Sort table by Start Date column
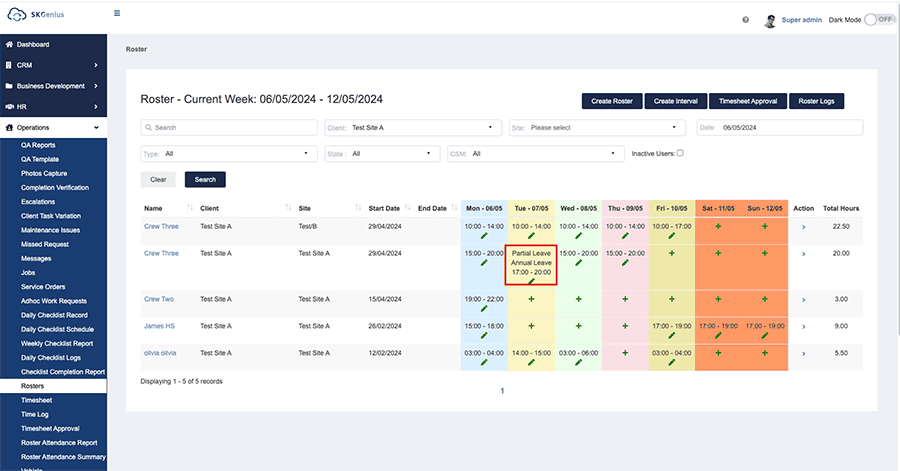Image resolution: width=900 pixels, height=471 pixels. tap(390, 208)
